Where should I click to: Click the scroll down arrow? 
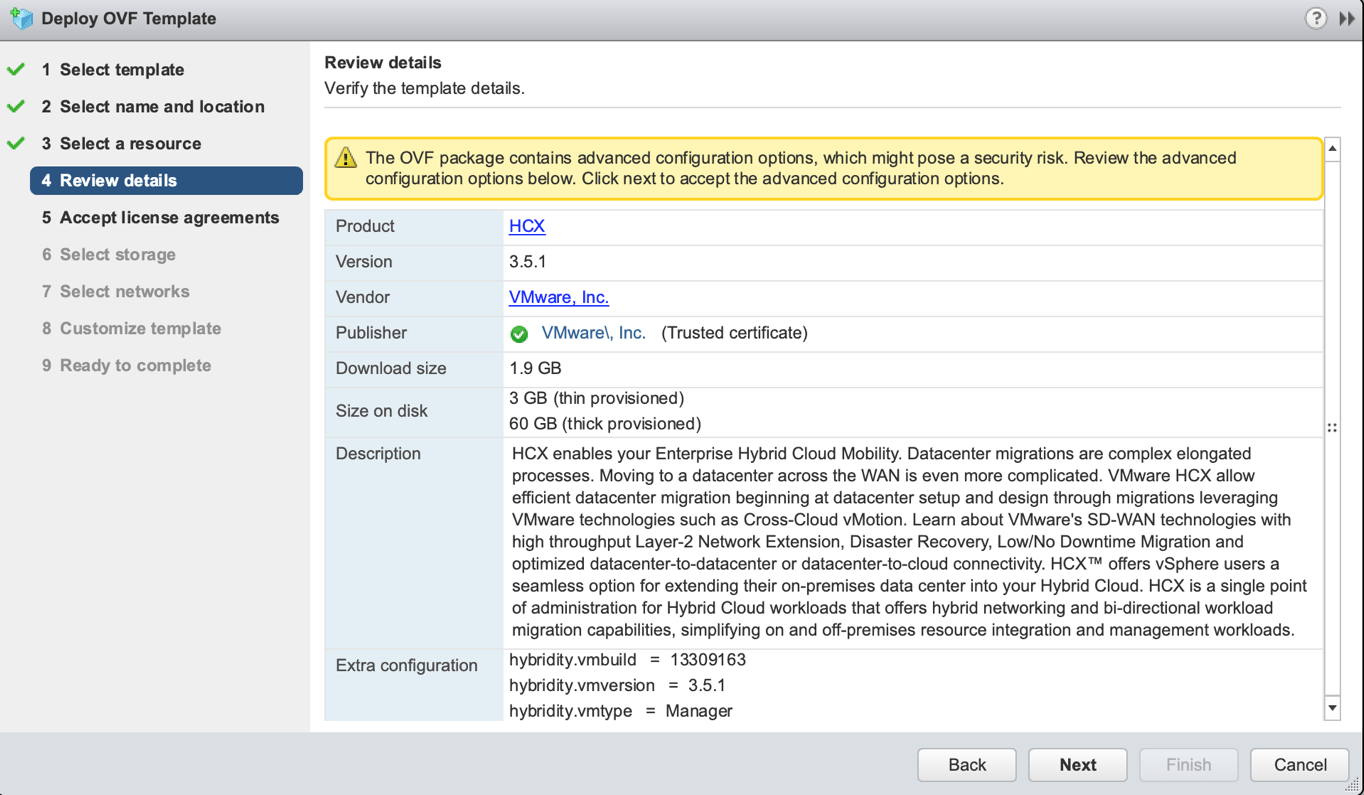[1332, 708]
